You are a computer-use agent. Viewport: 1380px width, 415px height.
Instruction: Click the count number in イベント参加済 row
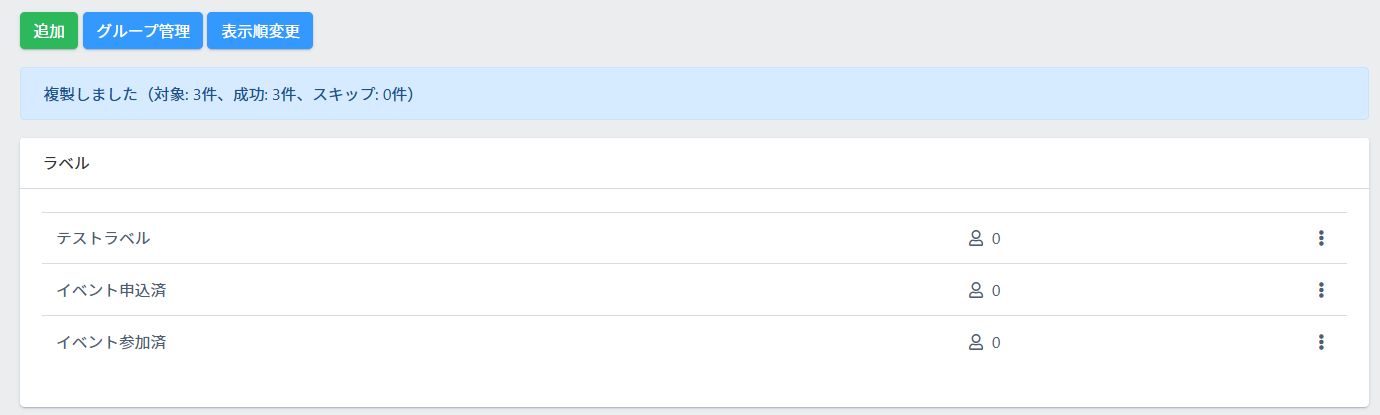[996, 343]
